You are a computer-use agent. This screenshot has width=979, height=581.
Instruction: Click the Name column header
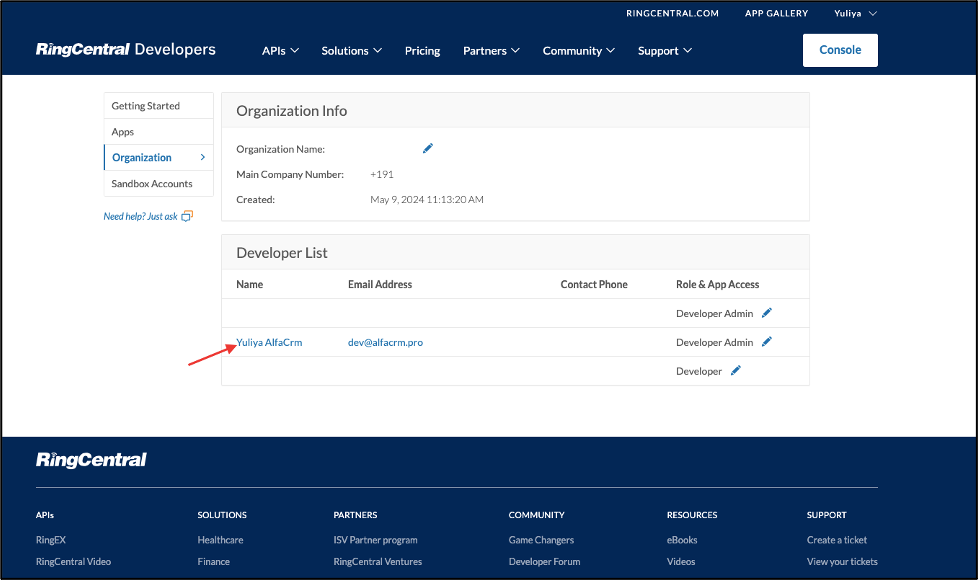(x=250, y=284)
